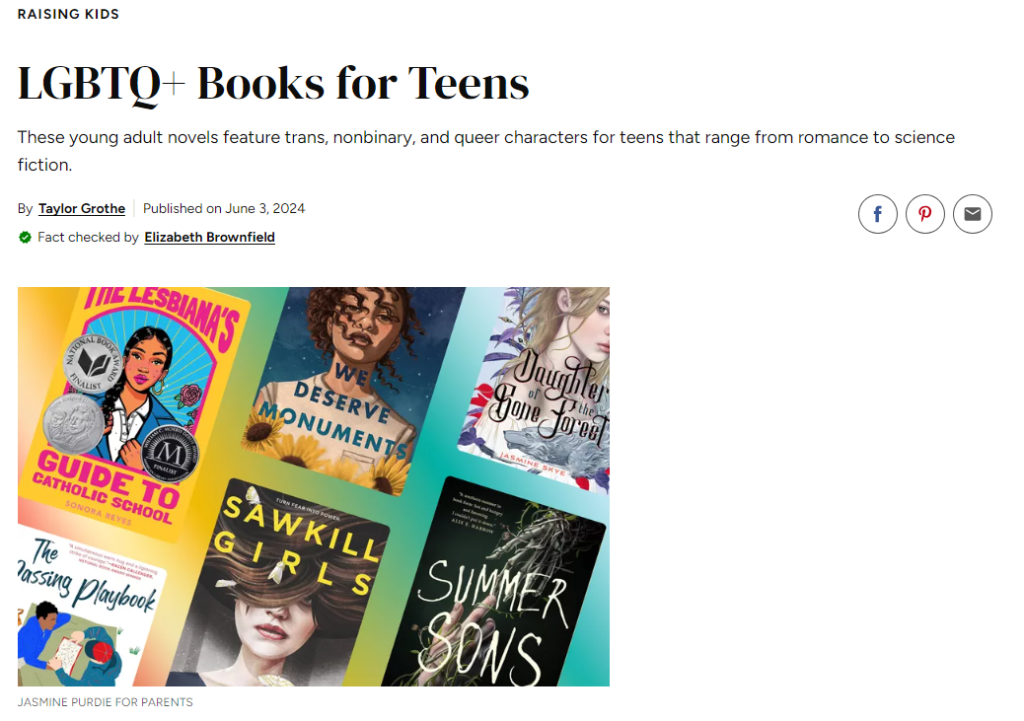Open Elizabeth Brownfield fact checker link
The height and width of the screenshot is (721, 1024).
point(210,237)
